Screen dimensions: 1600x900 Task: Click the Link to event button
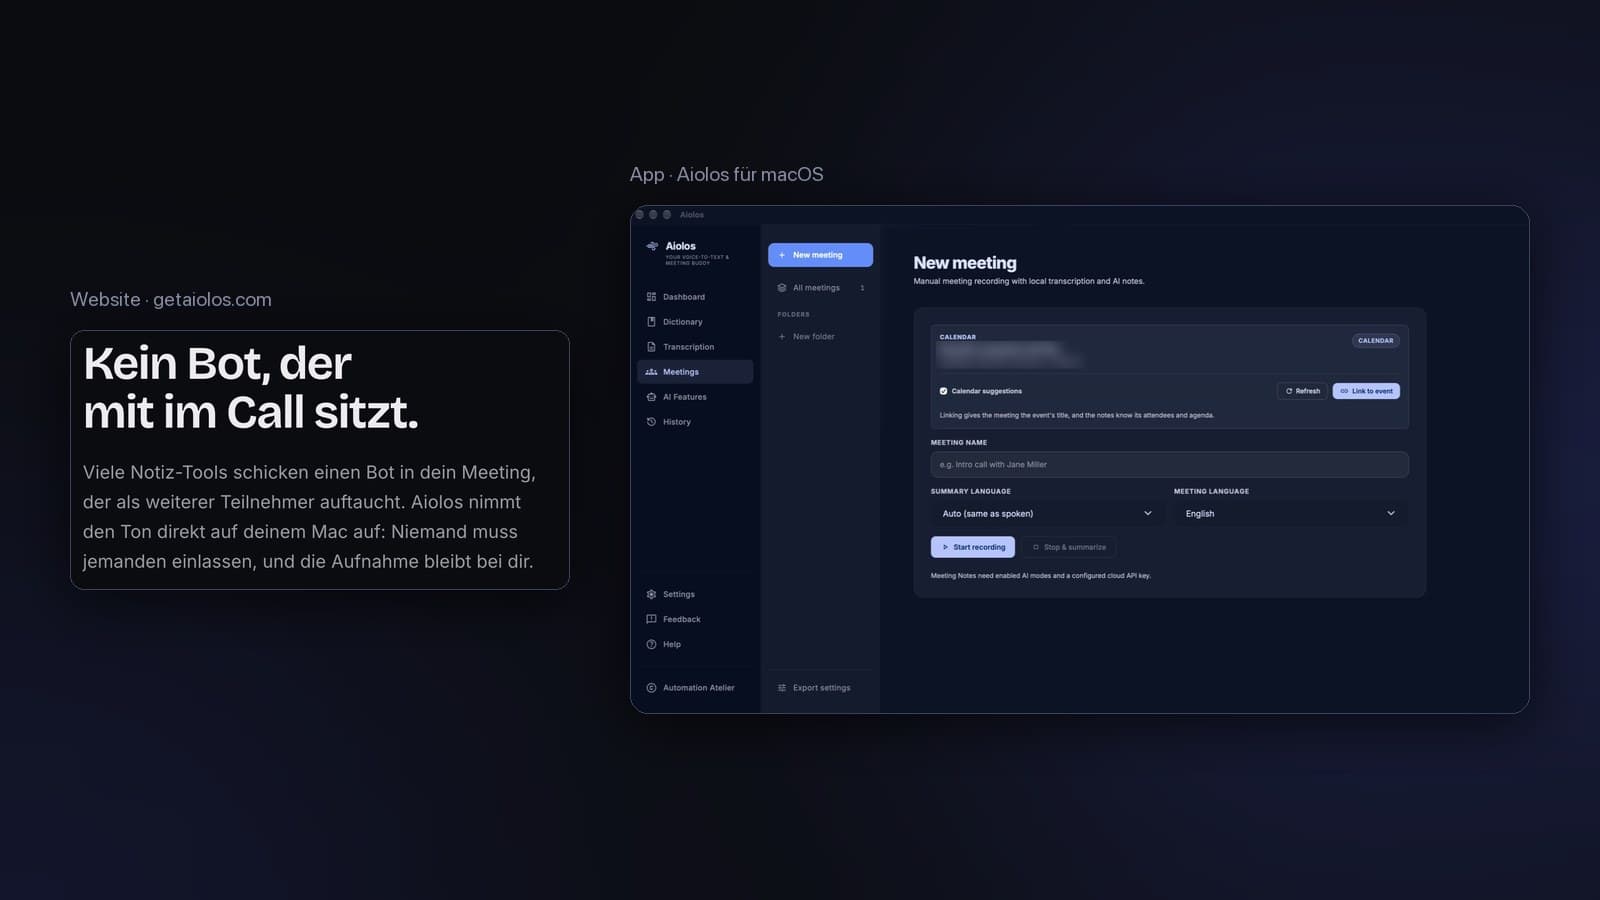(x=1366, y=391)
